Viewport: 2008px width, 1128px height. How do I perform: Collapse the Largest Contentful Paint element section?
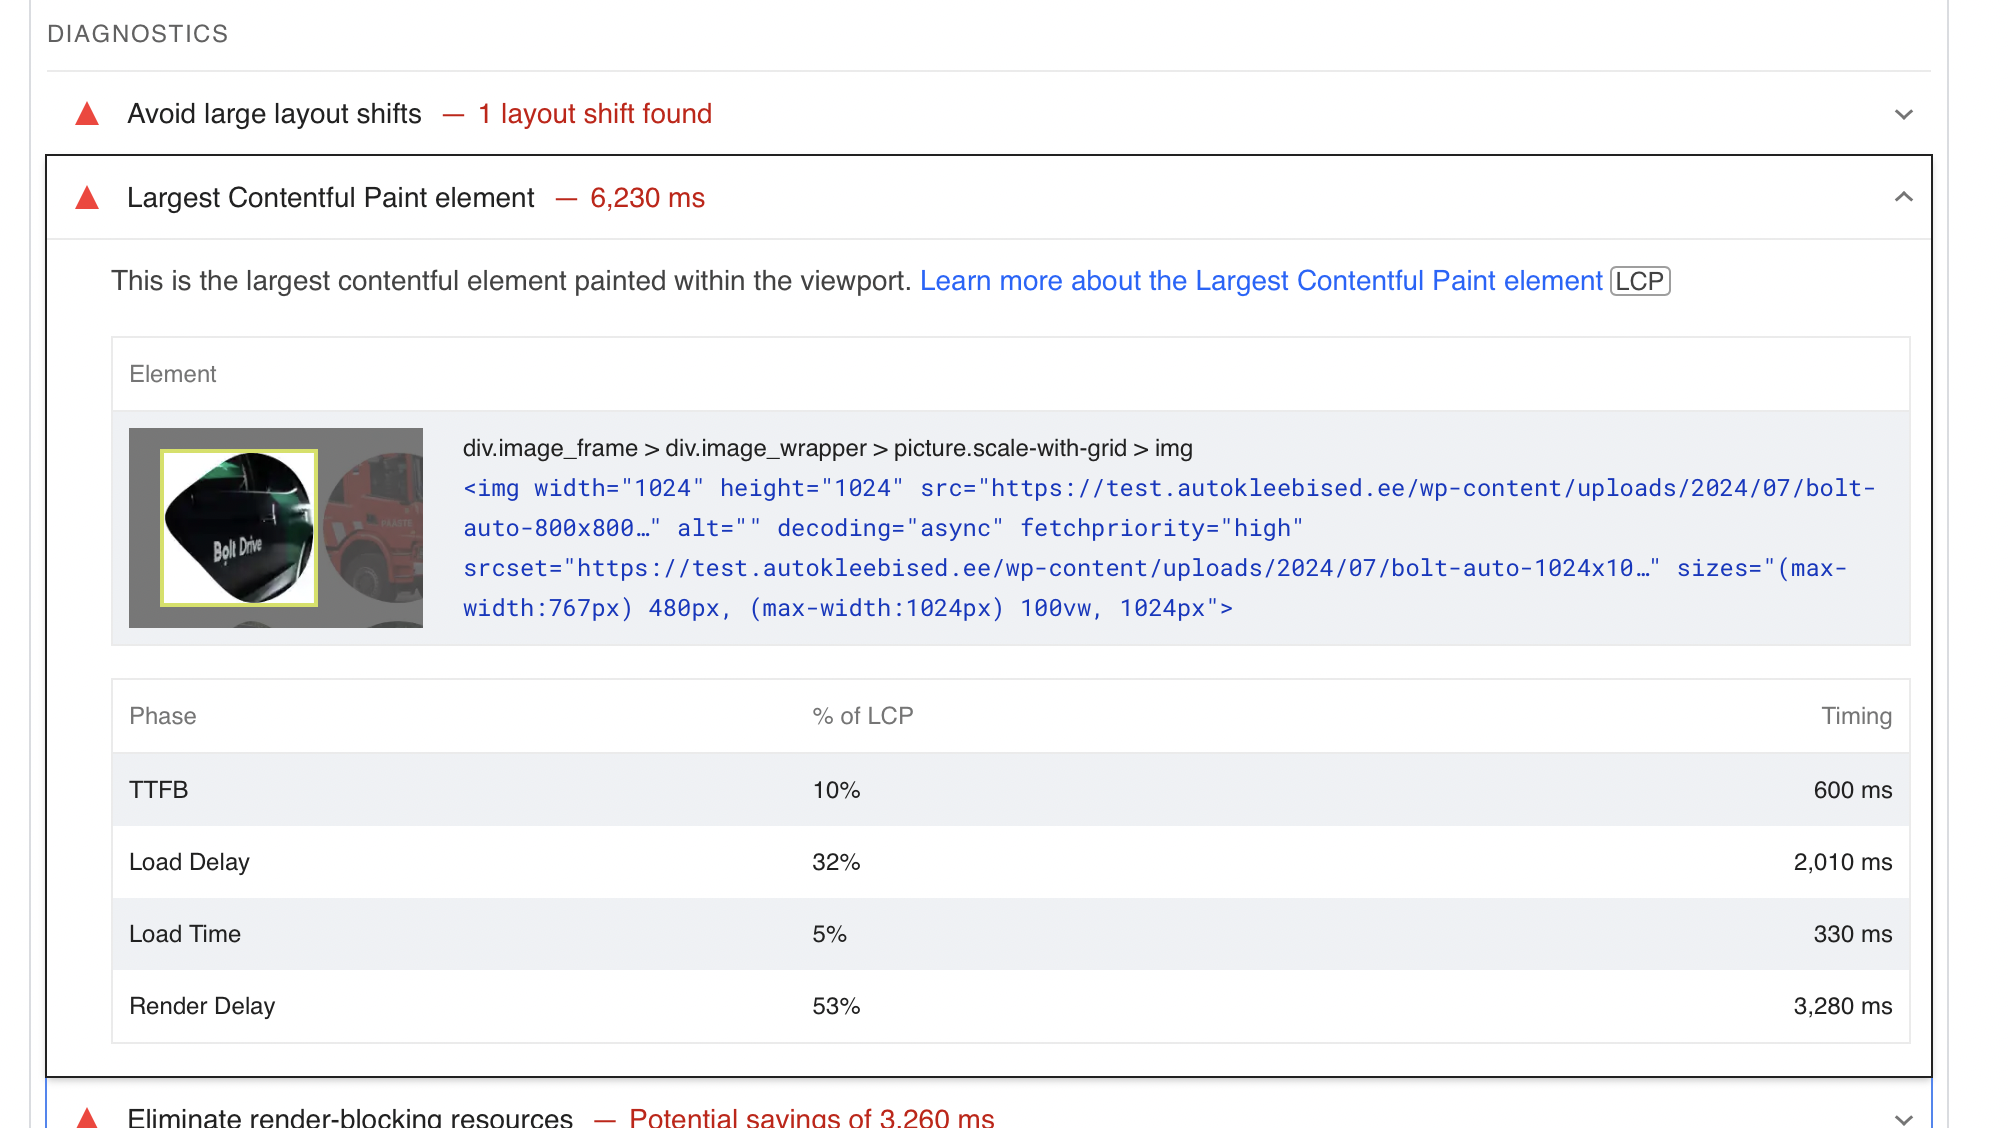[1903, 197]
